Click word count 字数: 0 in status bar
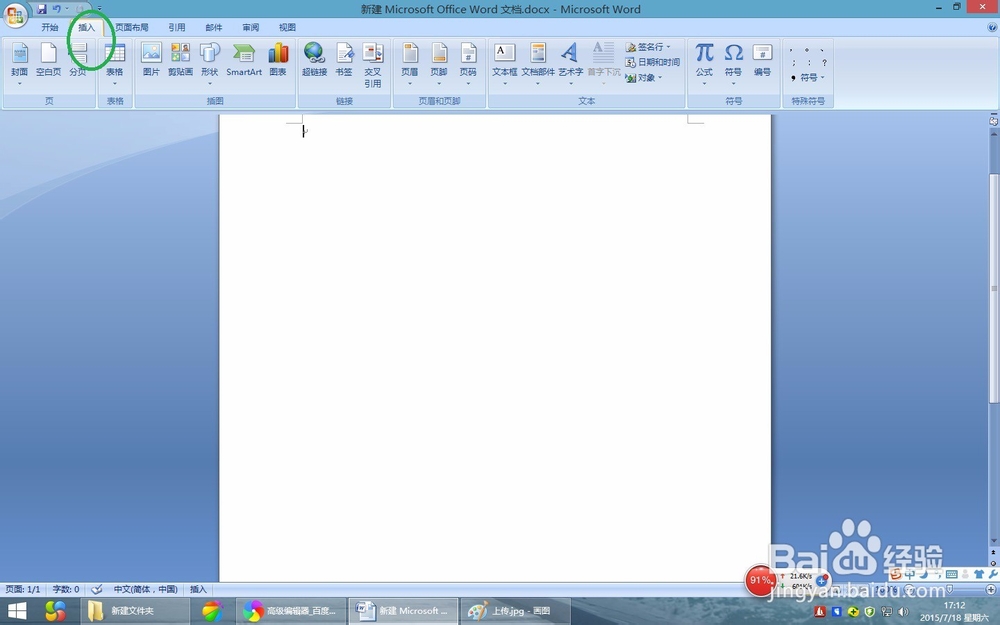This screenshot has width=1000, height=625. [x=66, y=589]
